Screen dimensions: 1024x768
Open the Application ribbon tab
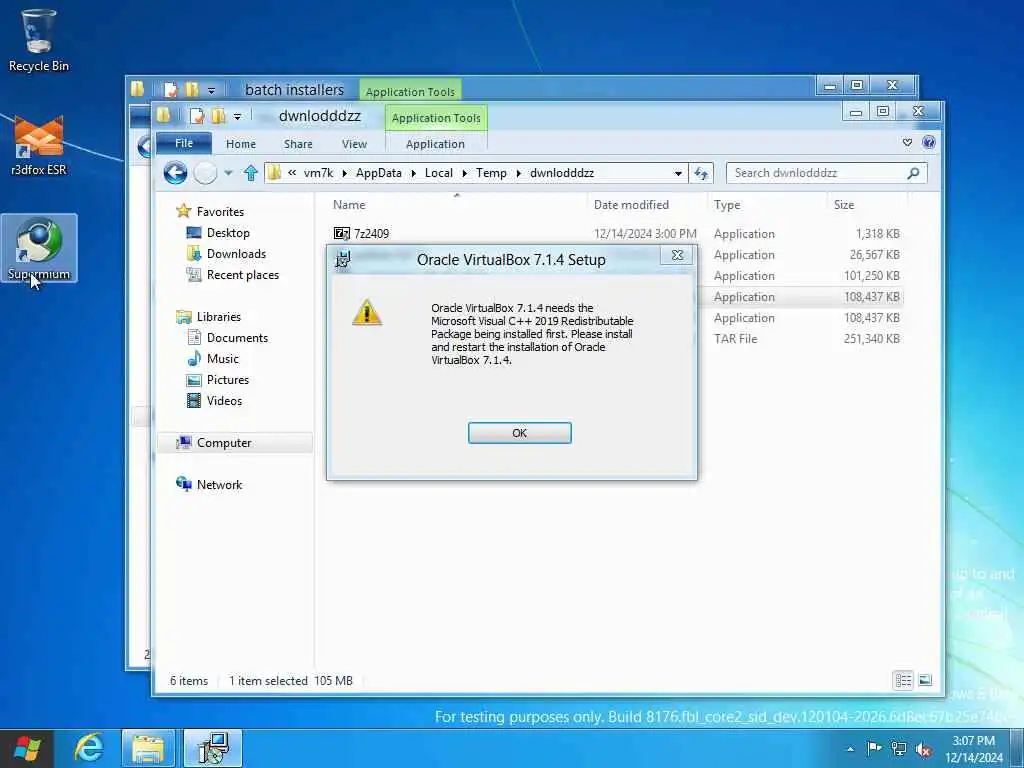pyautogui.click(x=435, y=144)
